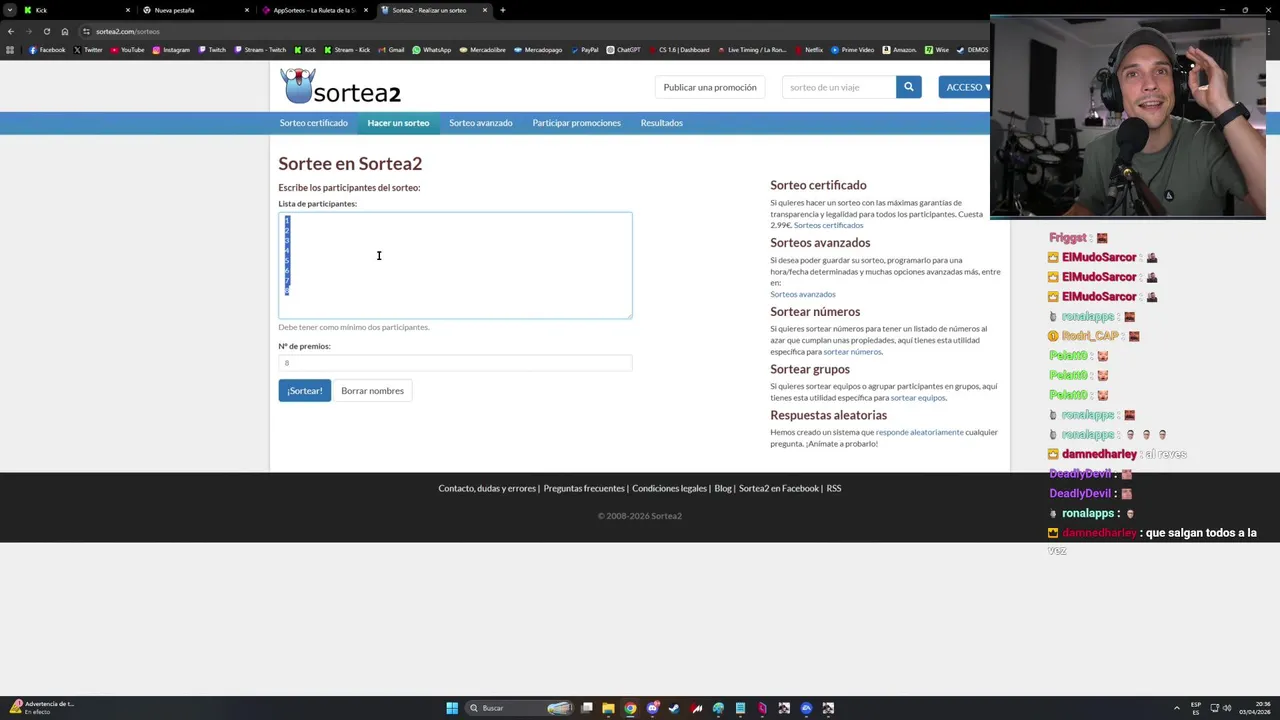Open the RSS footer link
The height and width of the screenshot is (720, 1280).
click(x=834, y=488)
